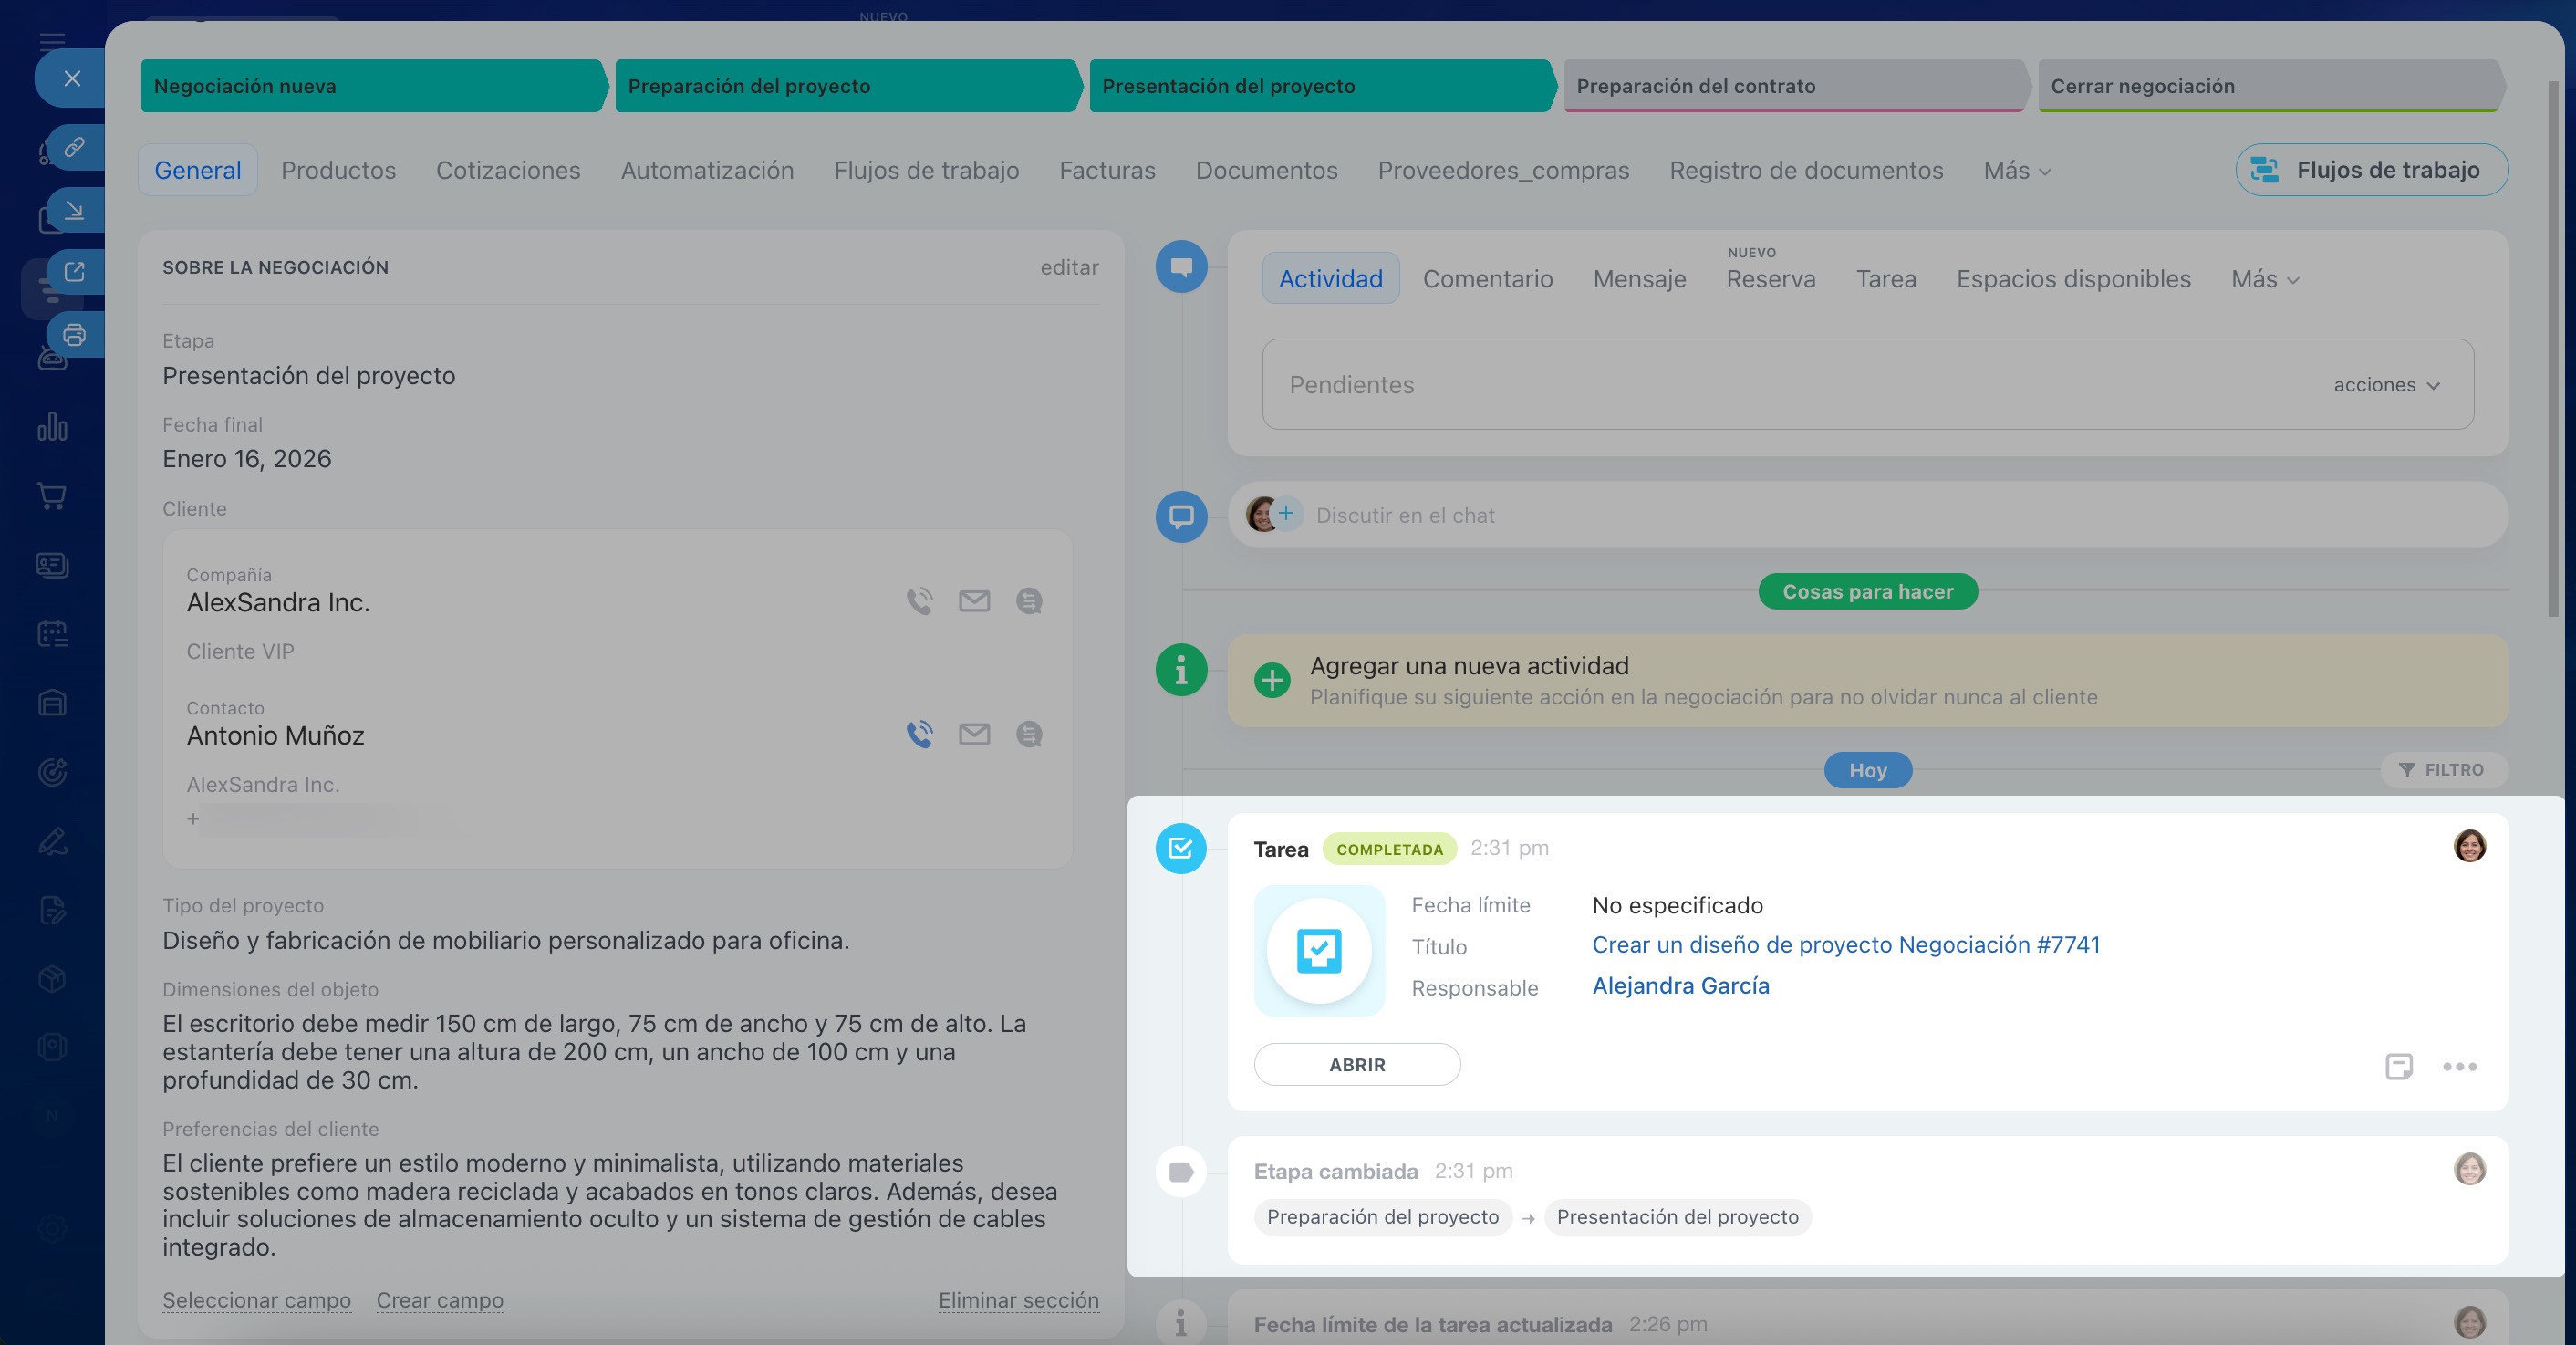Open link Crear un diseño de proyecto Negociación #7741
The width and height of the screenshot is (2576, 1345).
click(1845, 945)
